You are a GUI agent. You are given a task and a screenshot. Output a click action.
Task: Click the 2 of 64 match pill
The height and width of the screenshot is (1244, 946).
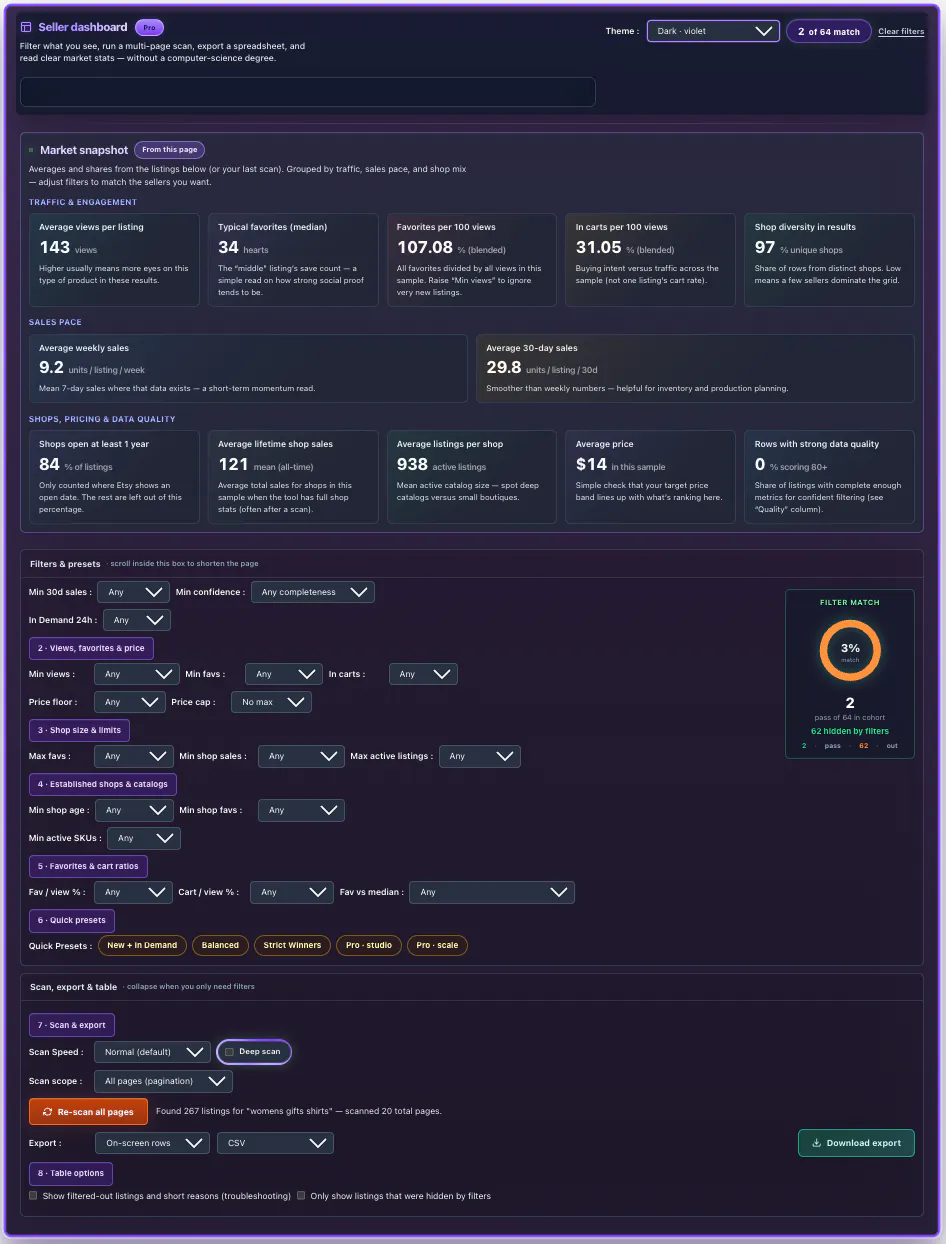(829, 32)
